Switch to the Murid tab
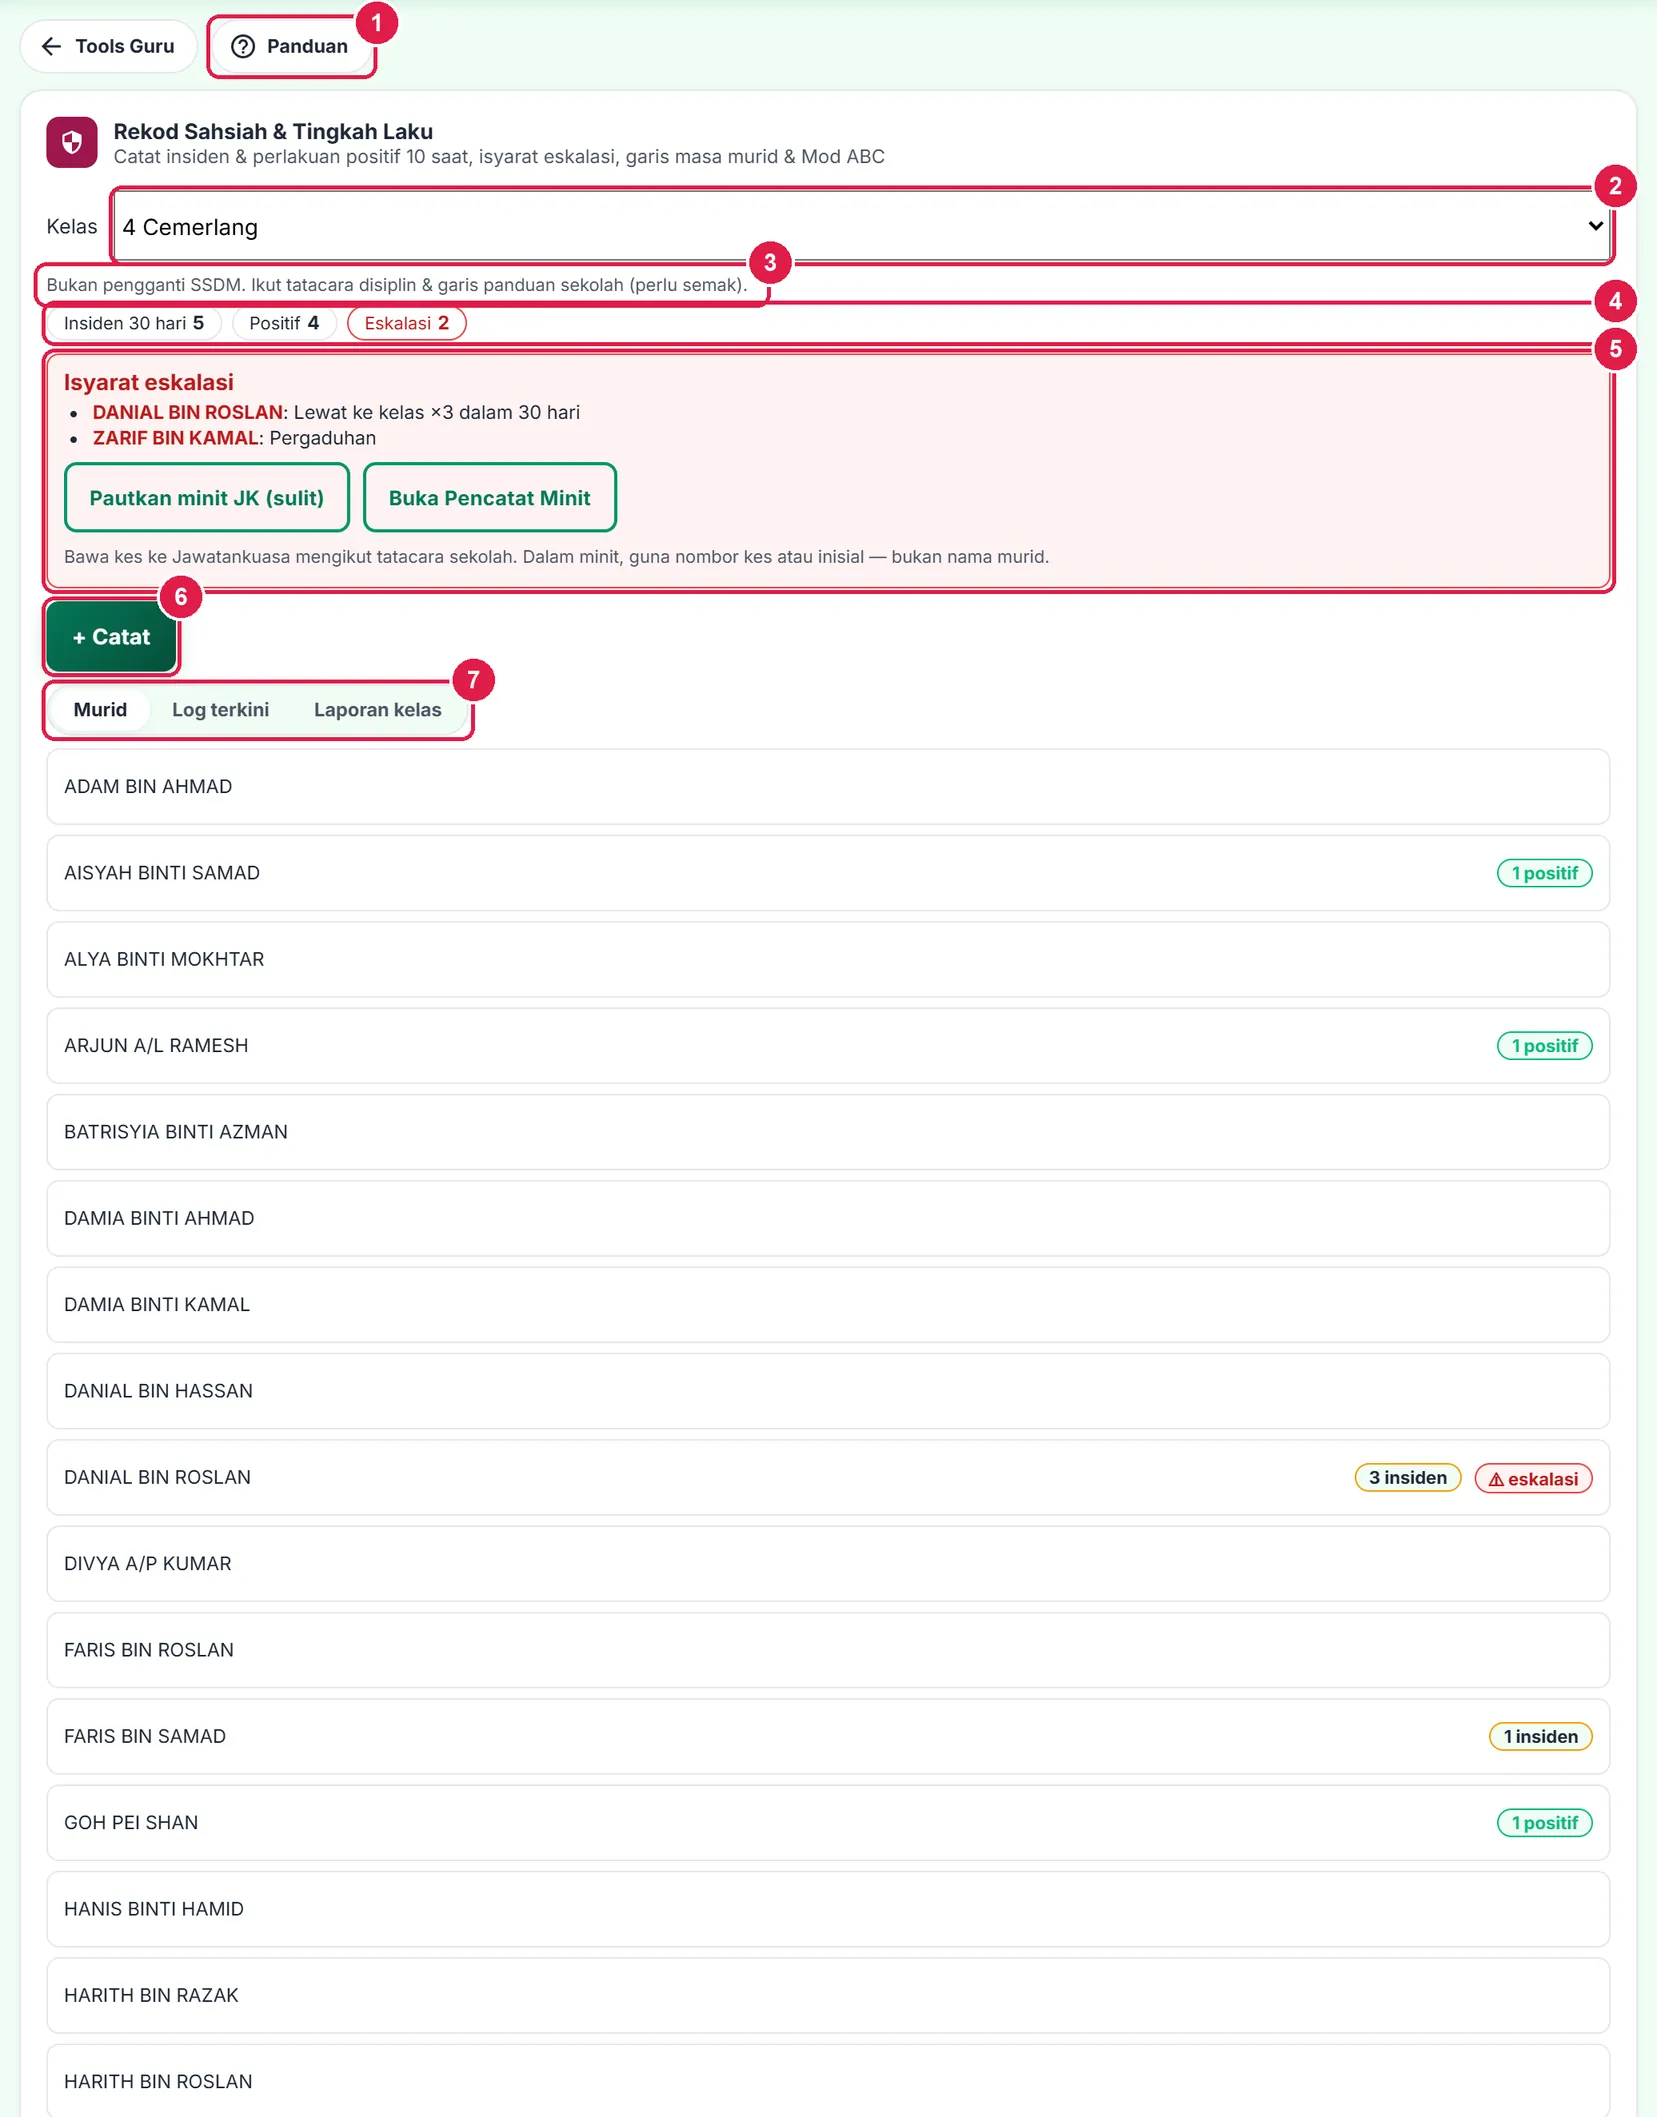Screen dimensions: 1657x2117 100,710
